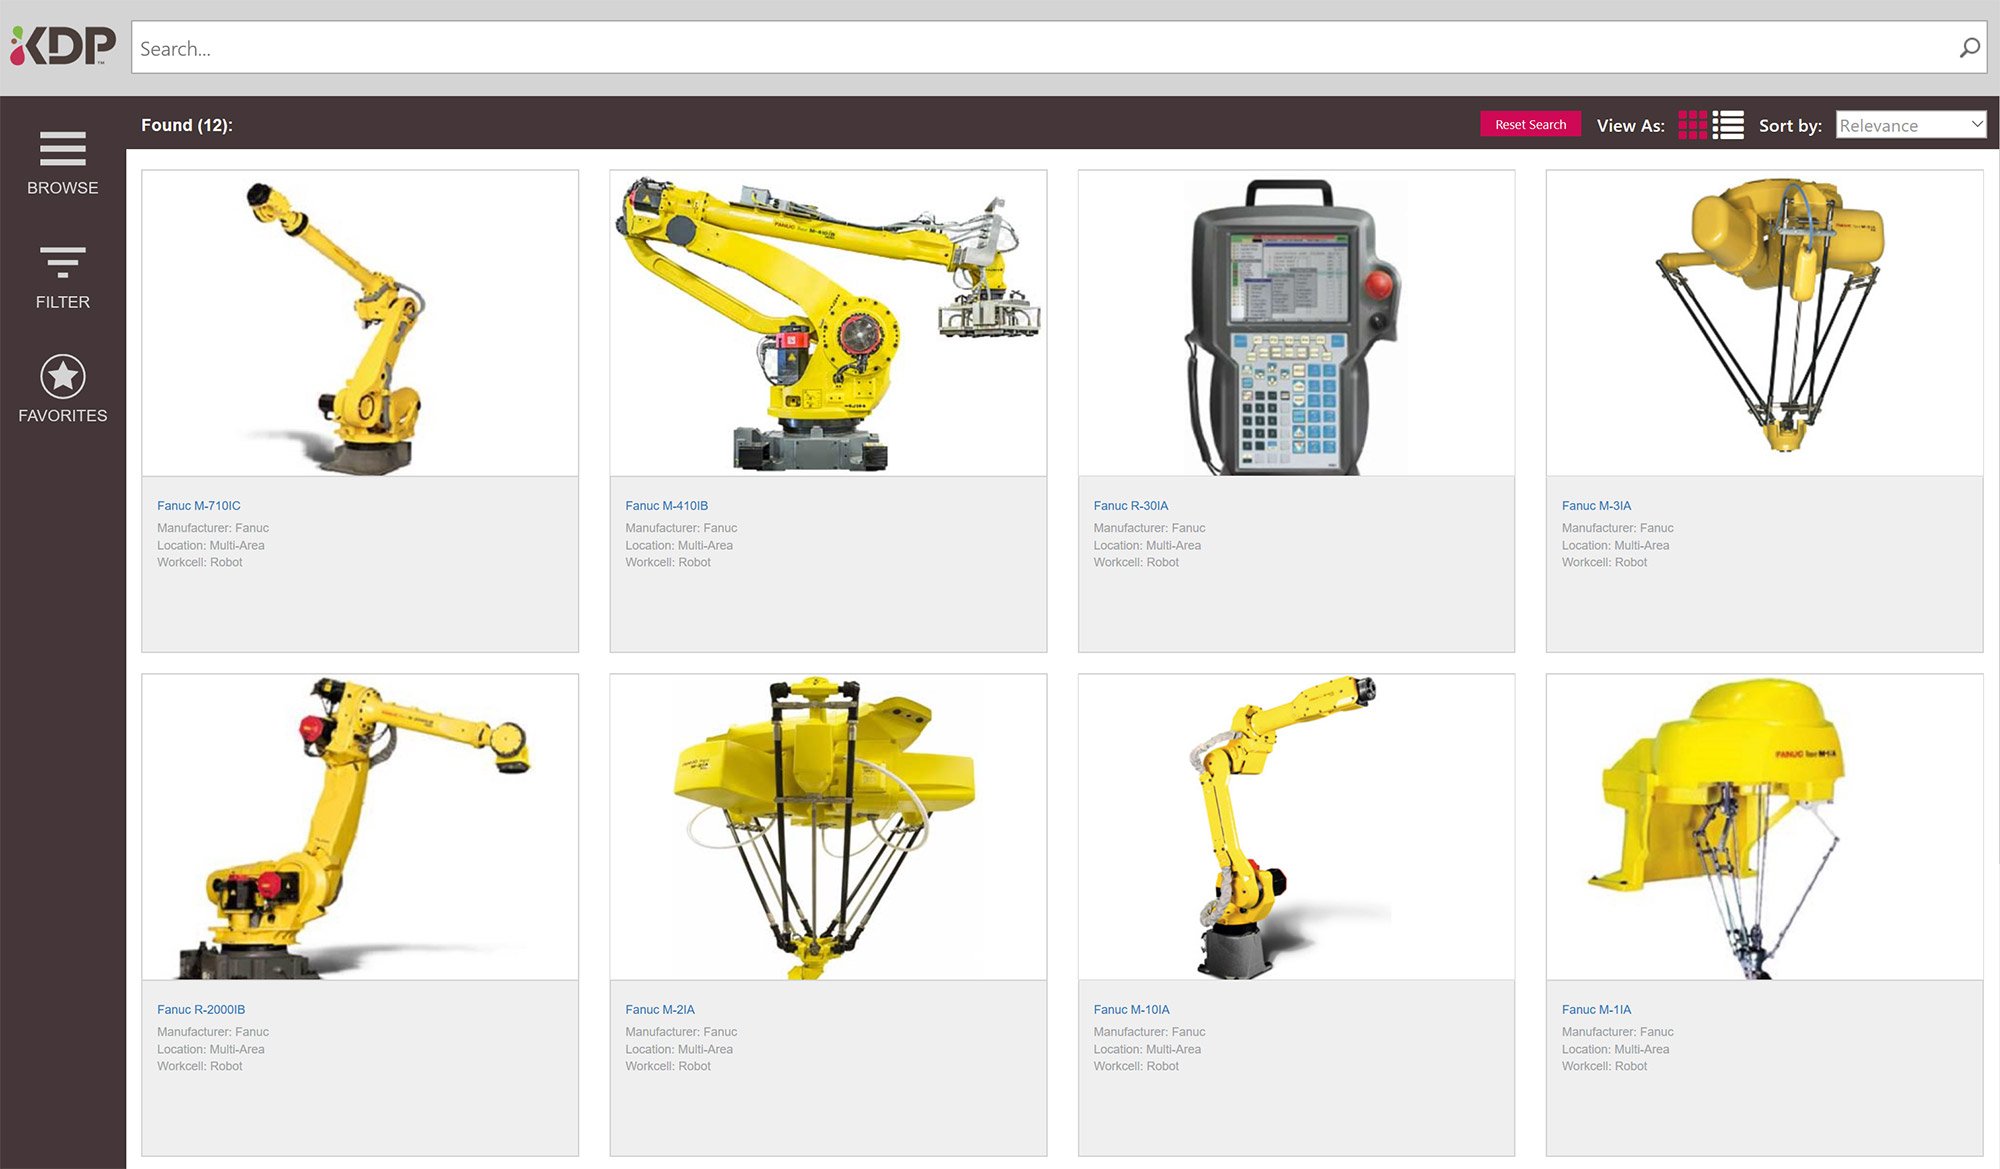Image resolution: width=2000 pixels, height=1169 pixels.
Task: Click Workcell: Robot under Fanuc R-30IA
Action: (1136, 562)
